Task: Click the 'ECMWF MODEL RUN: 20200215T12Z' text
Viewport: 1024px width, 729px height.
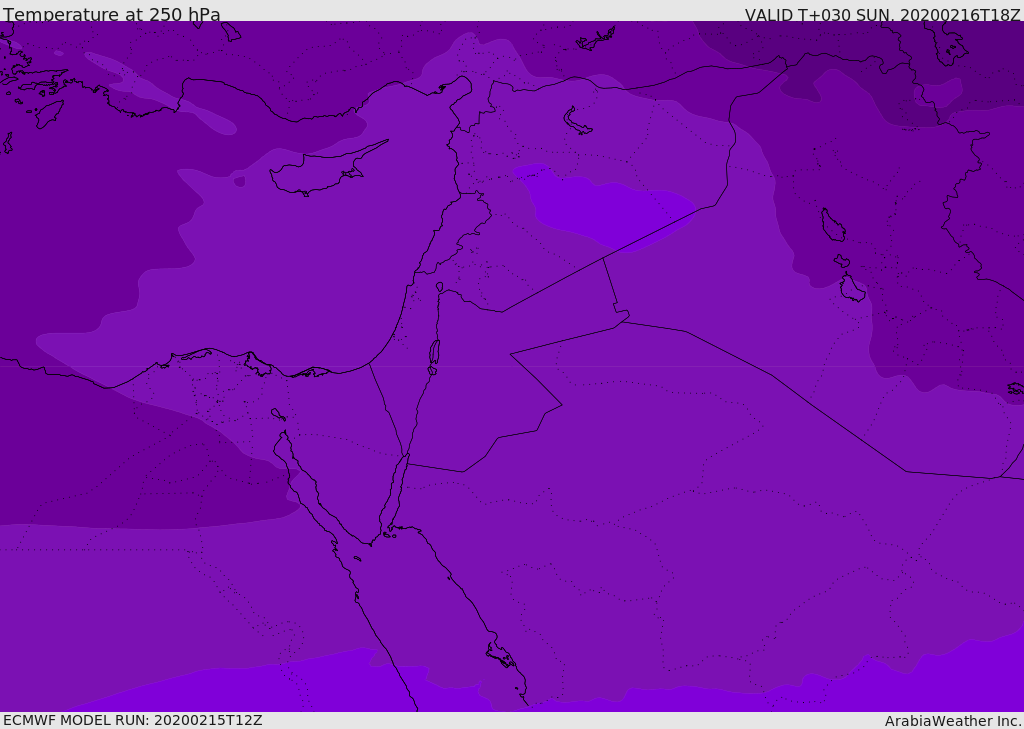Action: coord(133,720)
